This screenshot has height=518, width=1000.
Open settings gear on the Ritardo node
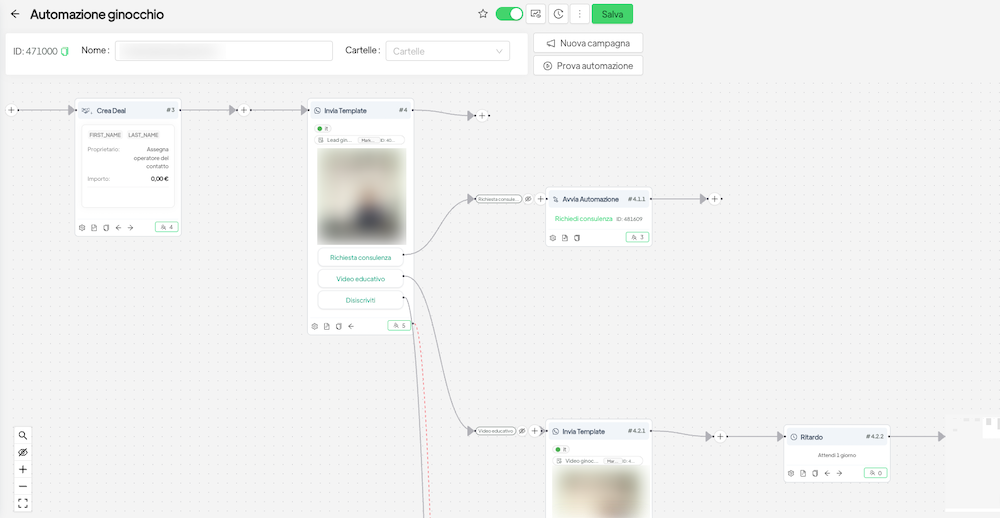[791, 473]
